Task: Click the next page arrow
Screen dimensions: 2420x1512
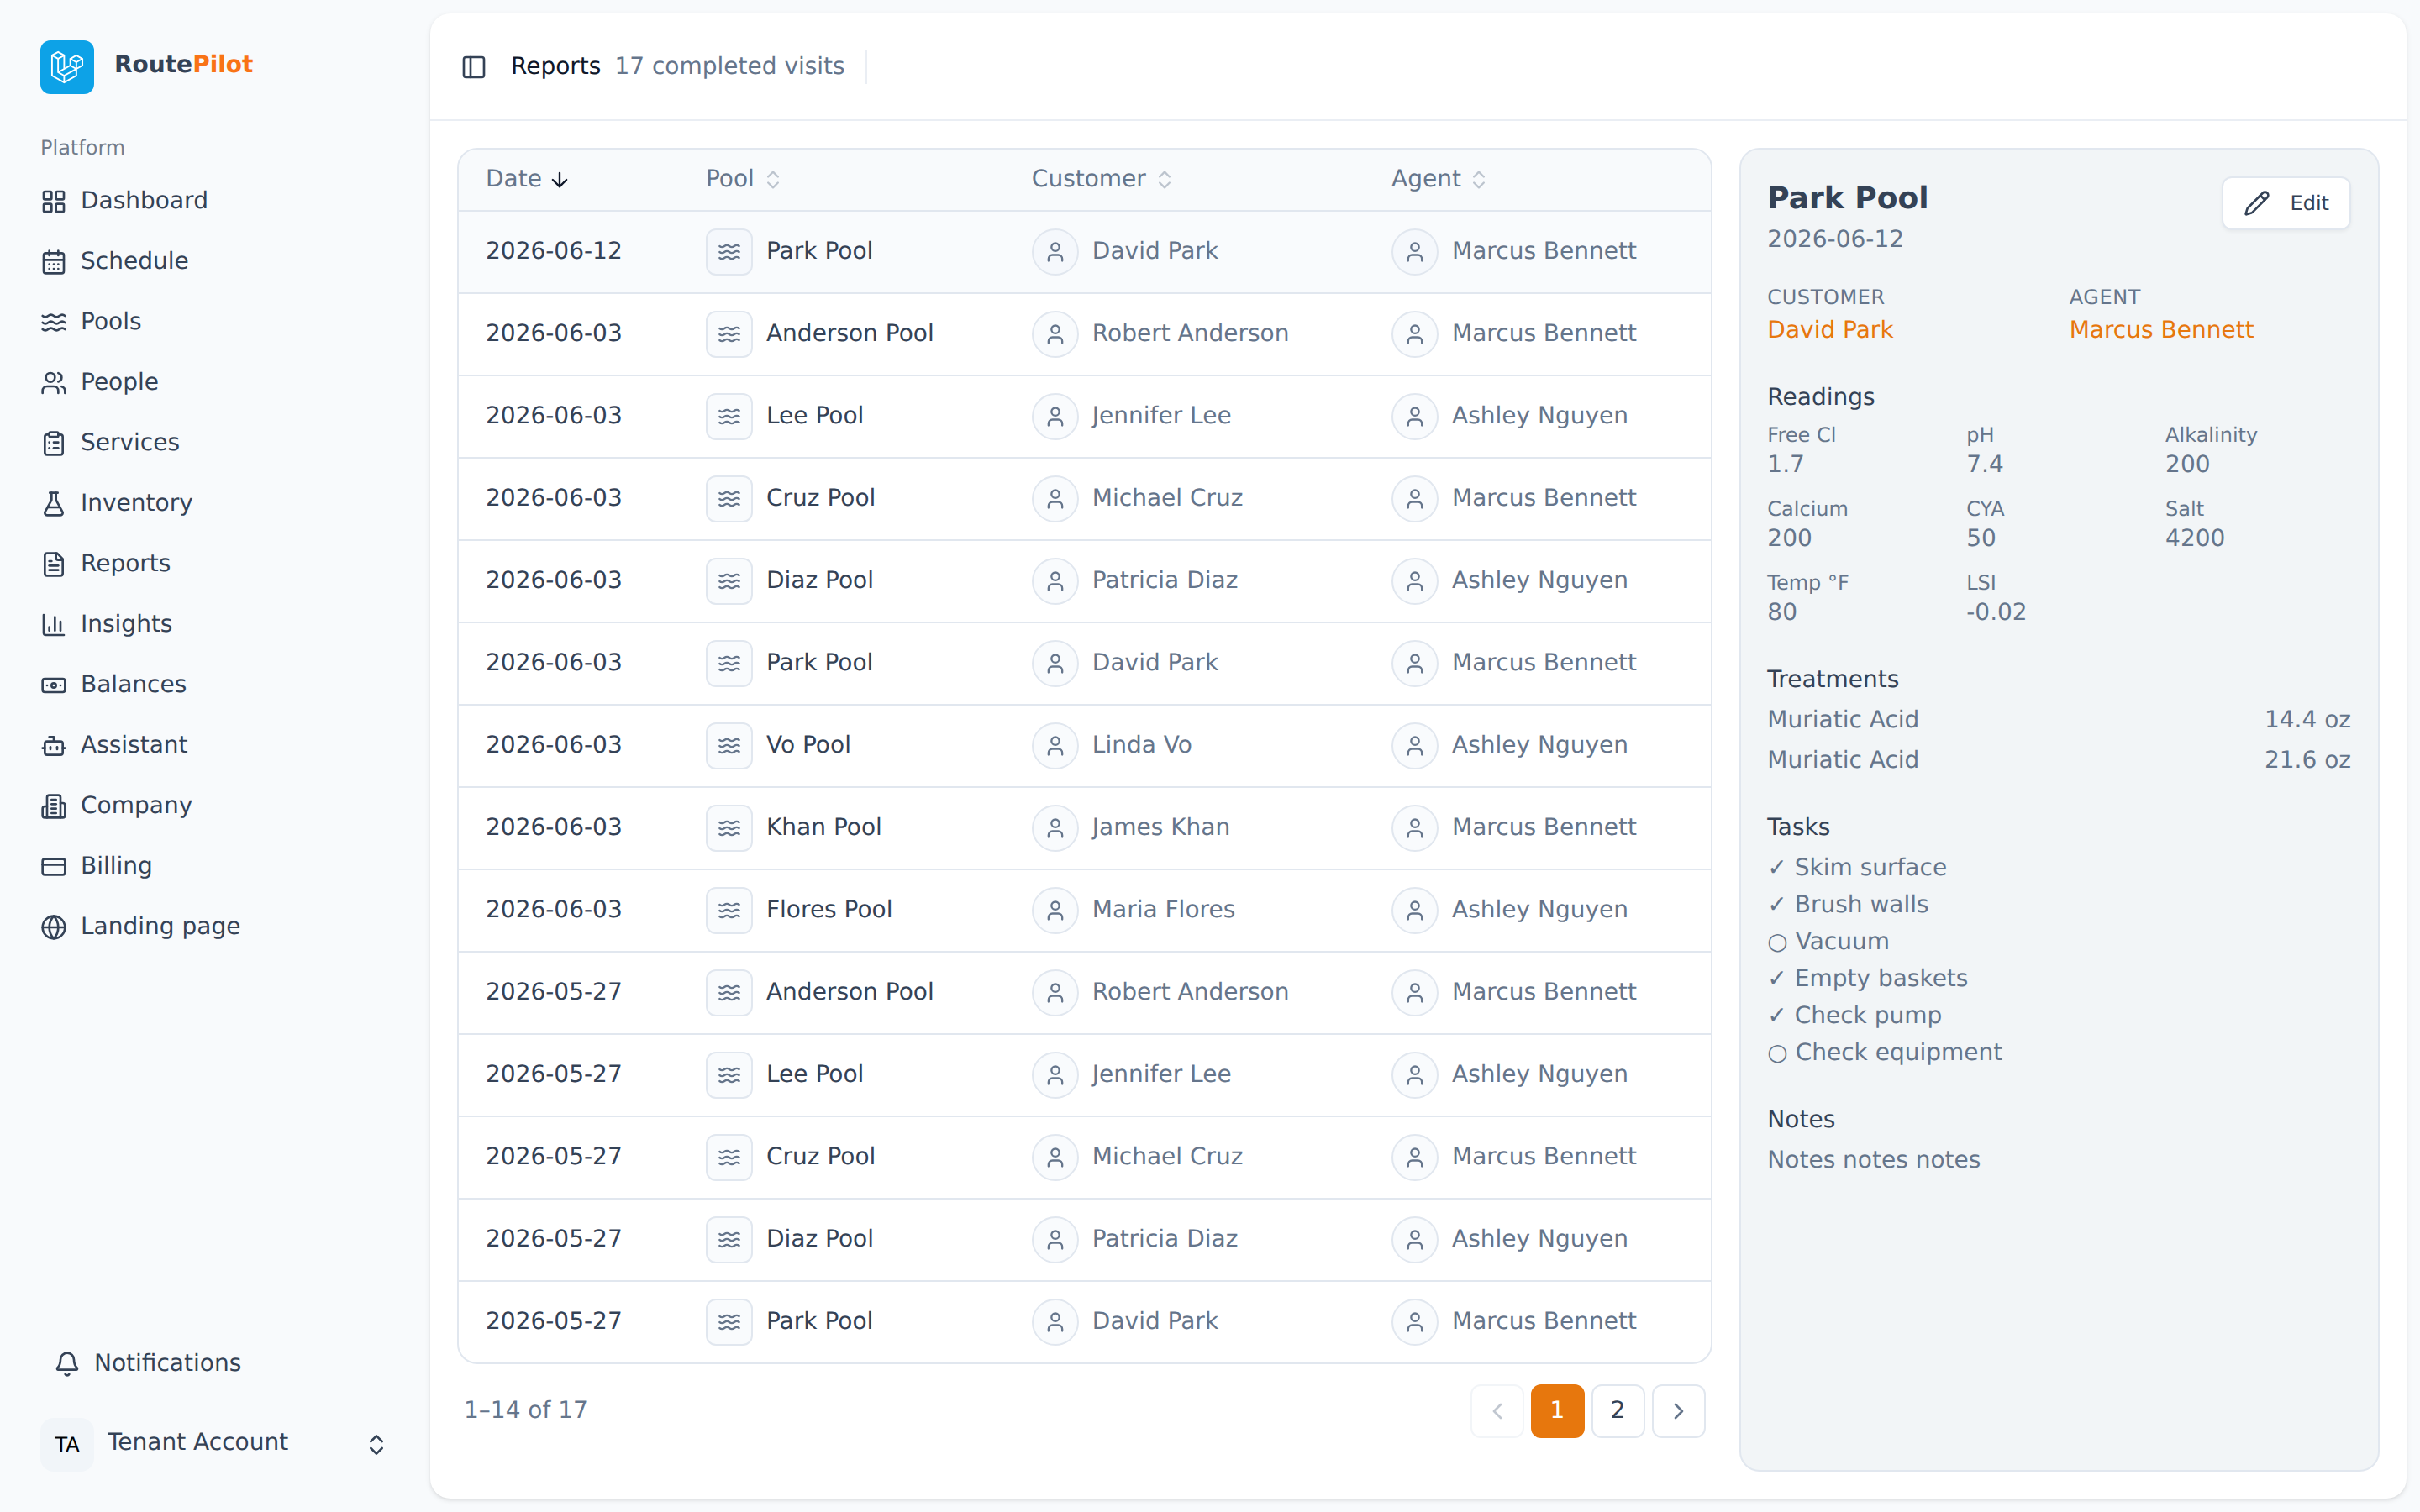Action: [x=1678, y=1410]
